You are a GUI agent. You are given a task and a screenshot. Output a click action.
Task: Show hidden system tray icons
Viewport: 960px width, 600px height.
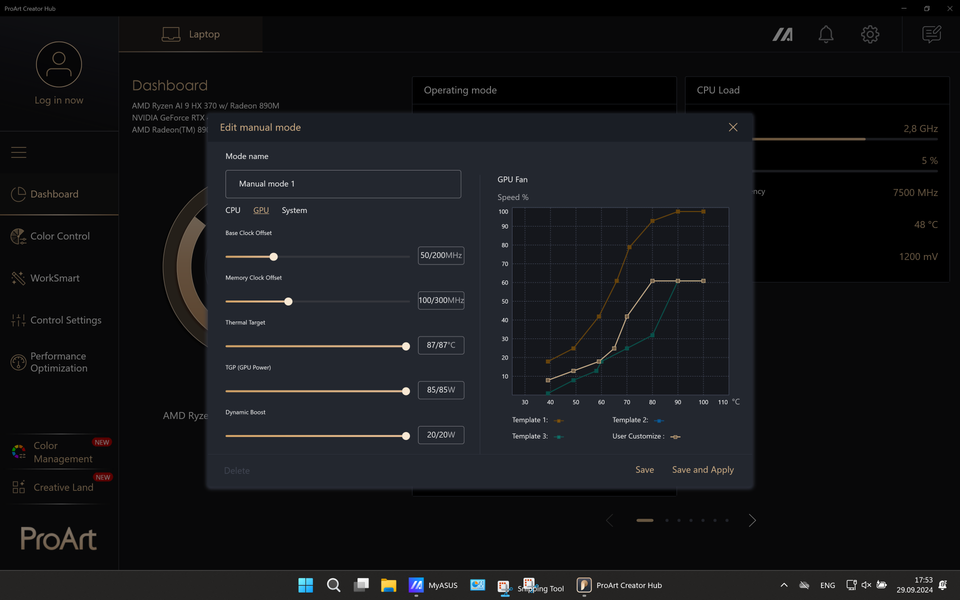784,585
